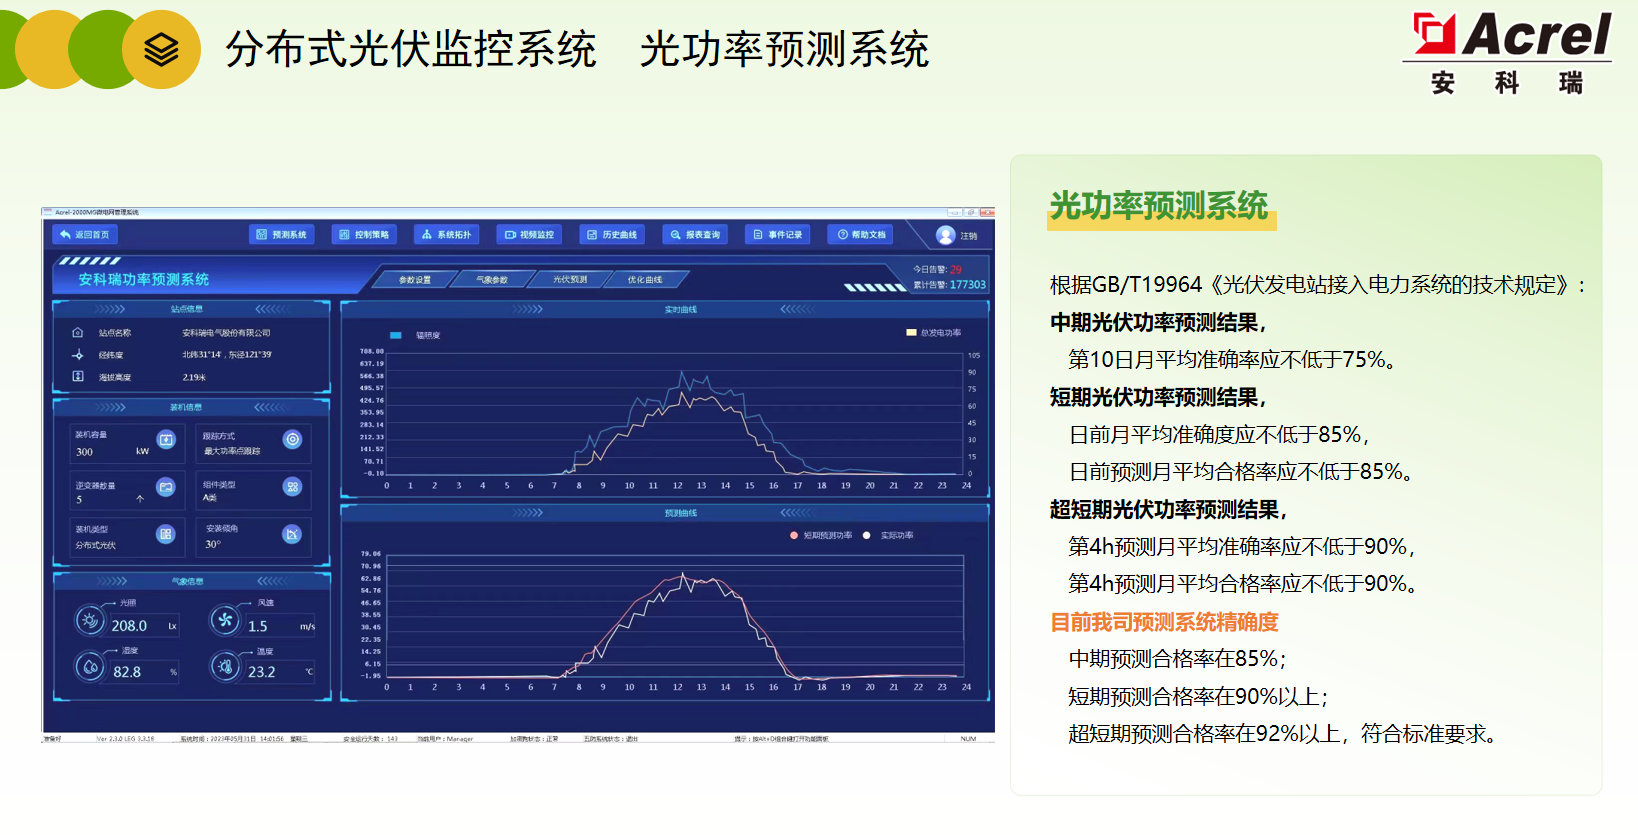
Task: Click the 最大功率点跟踪 value
Action: [232, 452]
